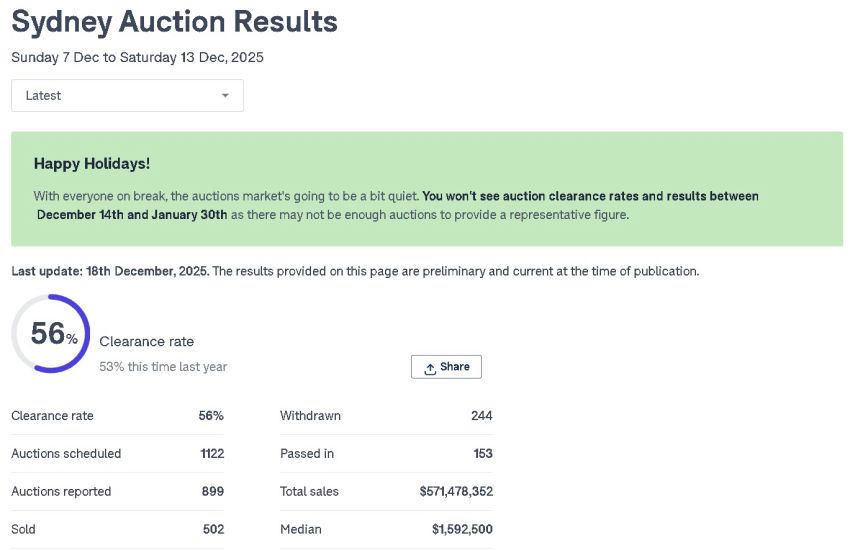
Task: Click the auctions scheduled value 1122
Action: 211,454
